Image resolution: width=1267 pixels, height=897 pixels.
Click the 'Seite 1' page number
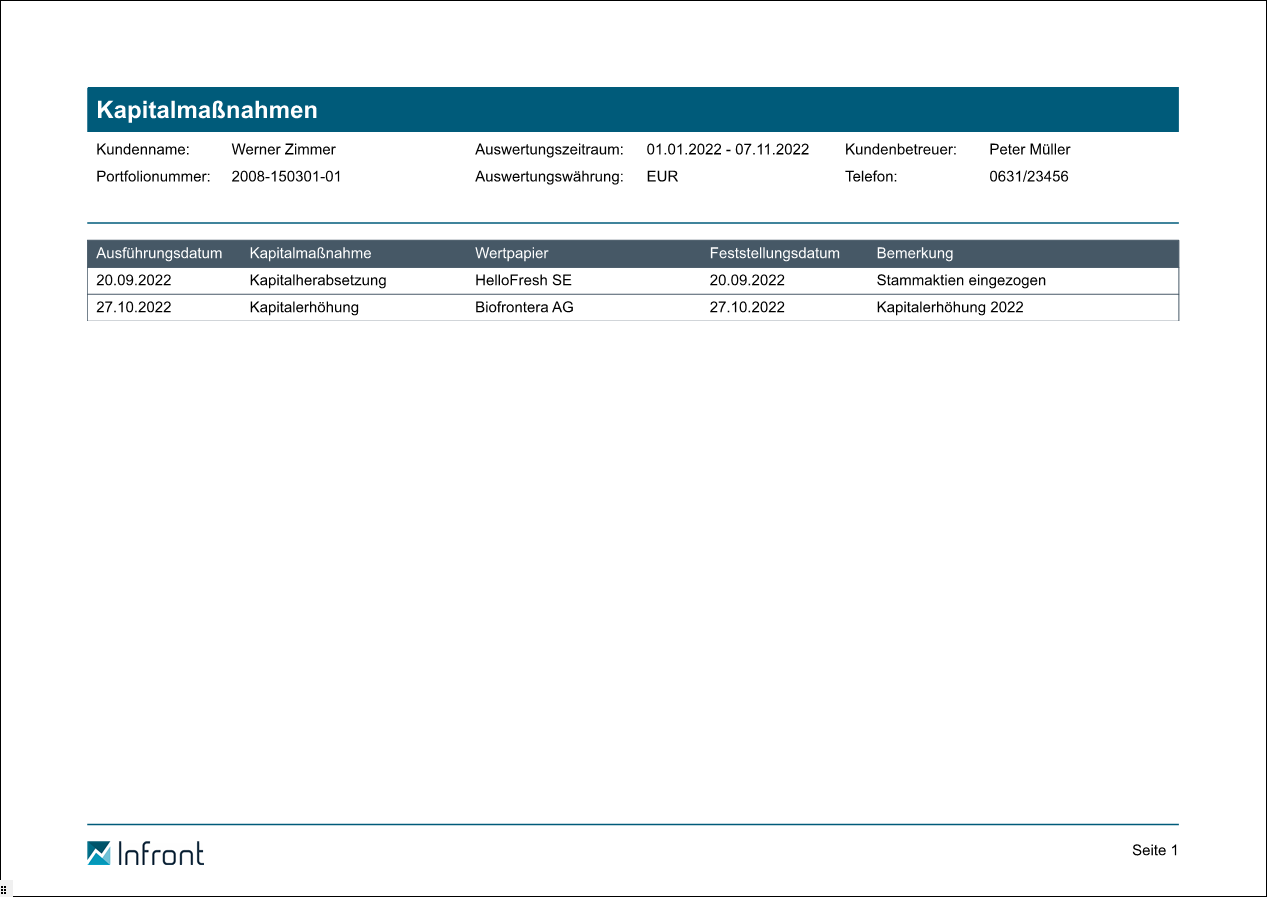click(1155, 850)
